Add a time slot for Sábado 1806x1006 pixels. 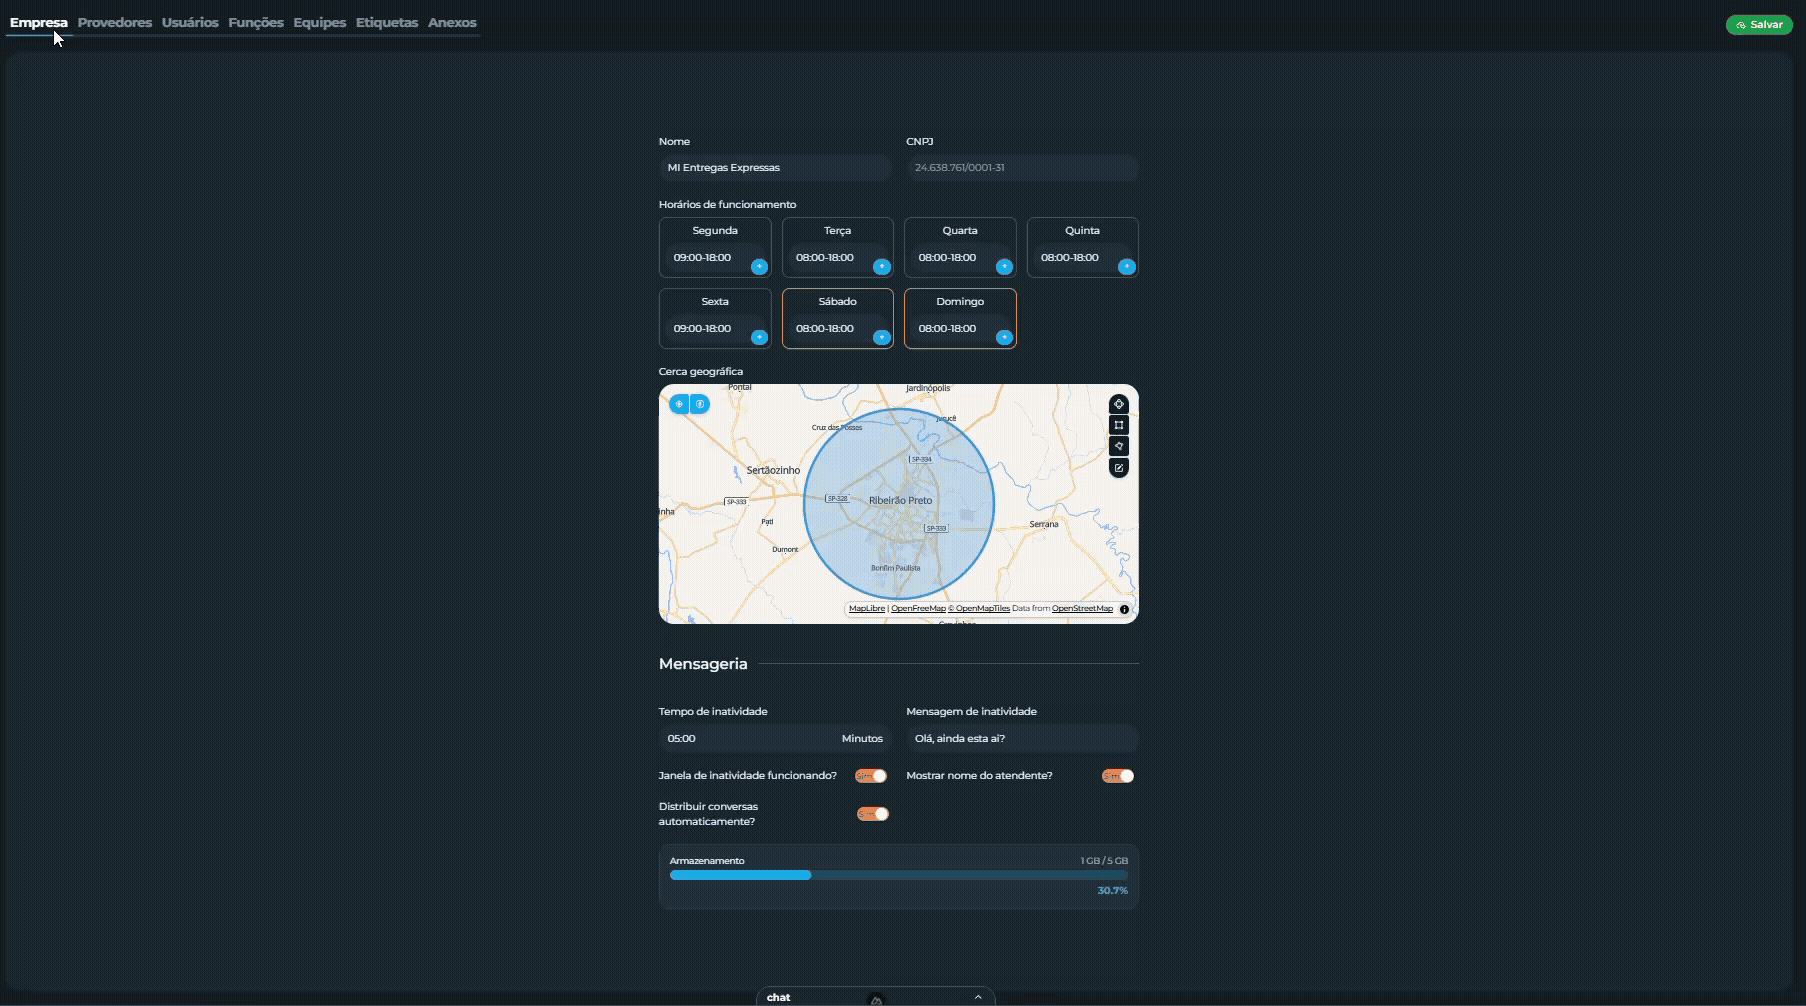[881, 337]
